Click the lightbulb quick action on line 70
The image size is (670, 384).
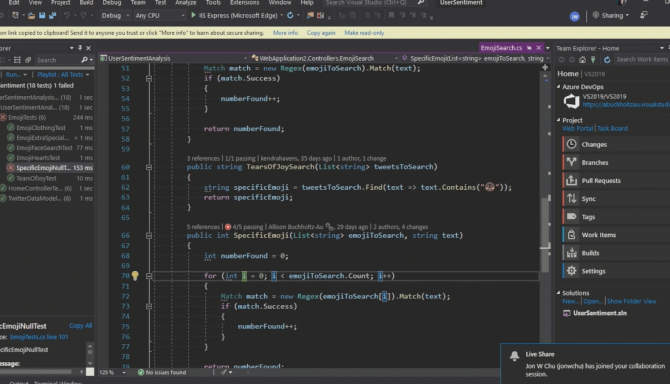coord(135,276)
